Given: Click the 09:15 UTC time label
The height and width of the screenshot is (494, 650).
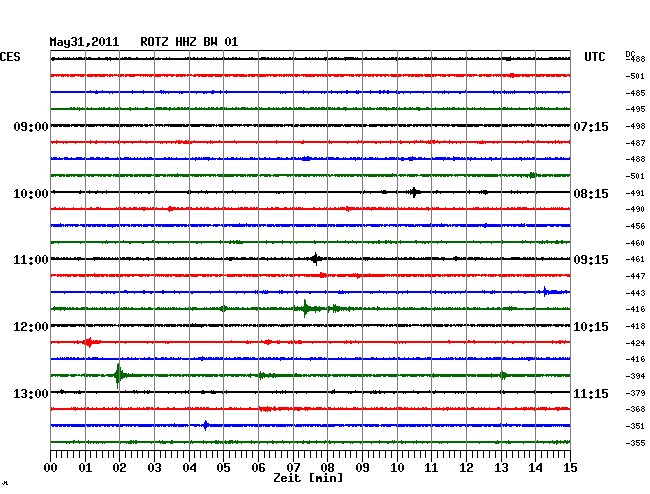Looking at the screenshot, I should [x=591, y=260].
